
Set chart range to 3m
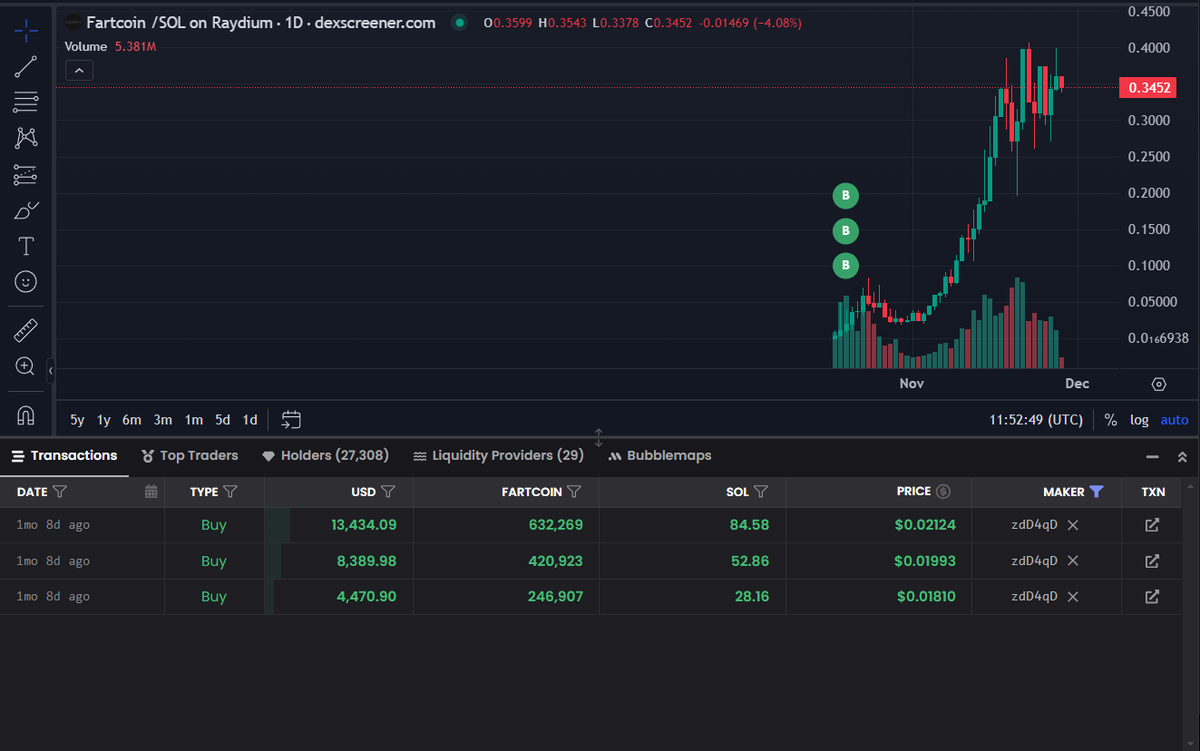[x=163, y=420]
